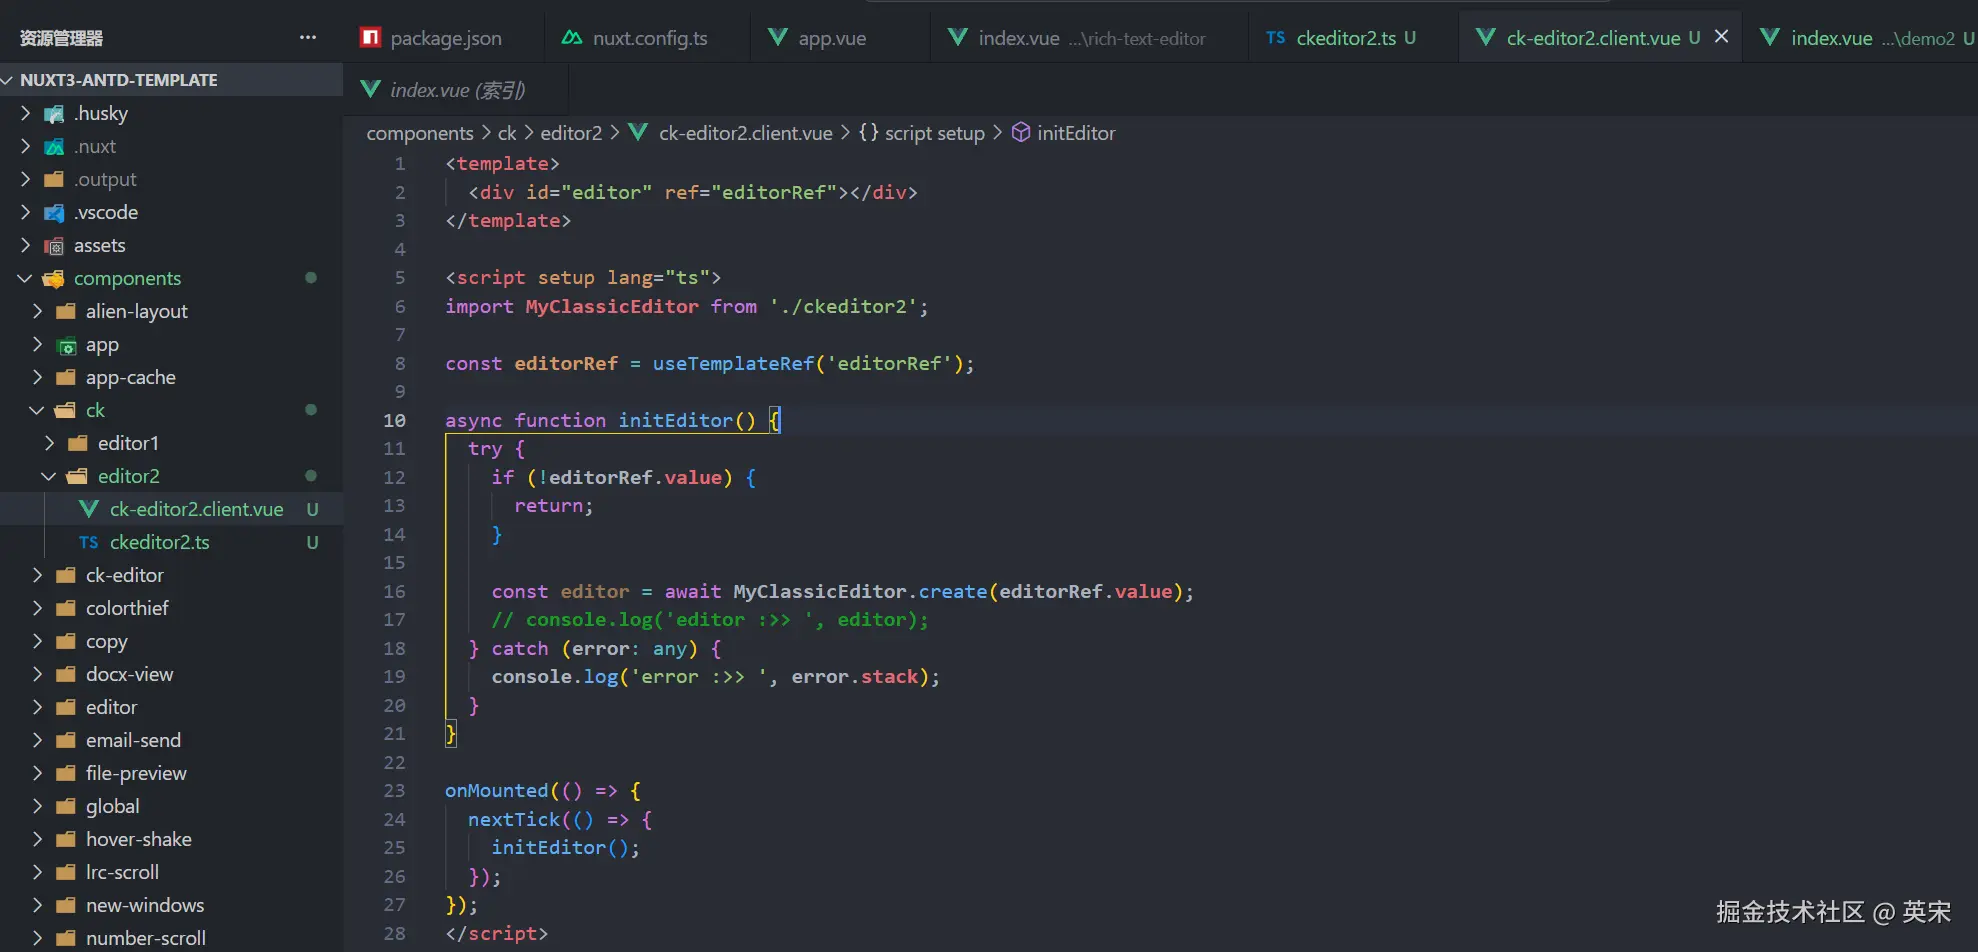Select the file-preview folder

coord(171,773)
